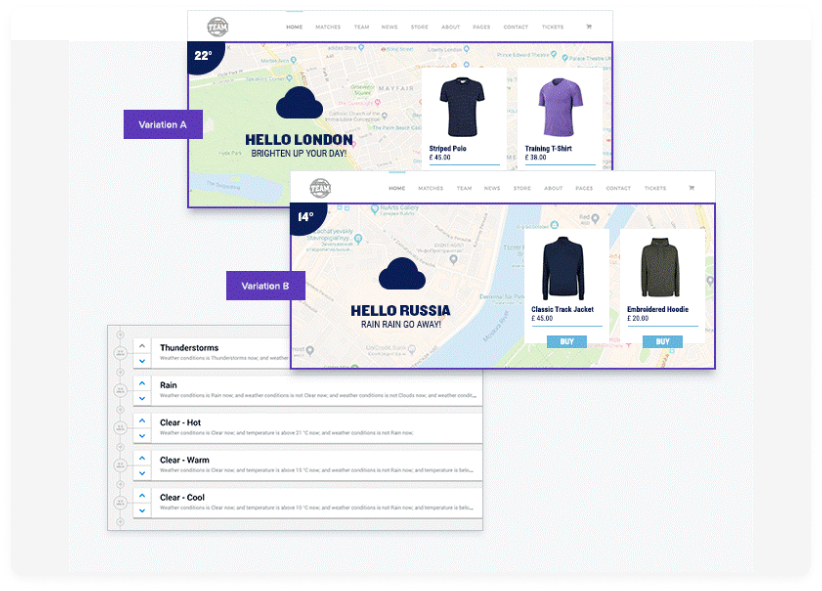Open HOME in Variation A navbar
This screenshot has height=591, width=822.
point(295,27)
